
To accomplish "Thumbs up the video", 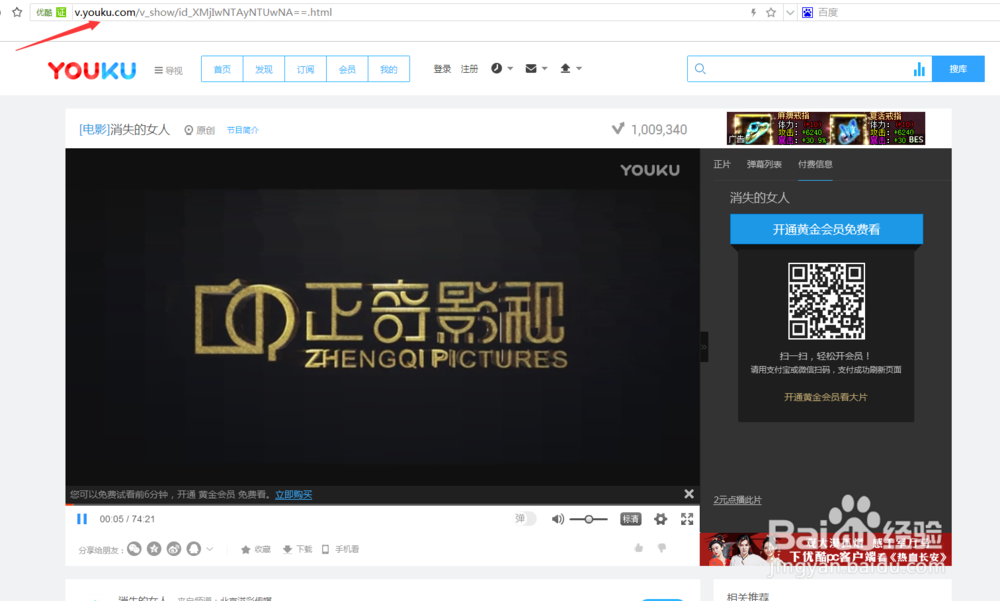I will tap(638, 548).
